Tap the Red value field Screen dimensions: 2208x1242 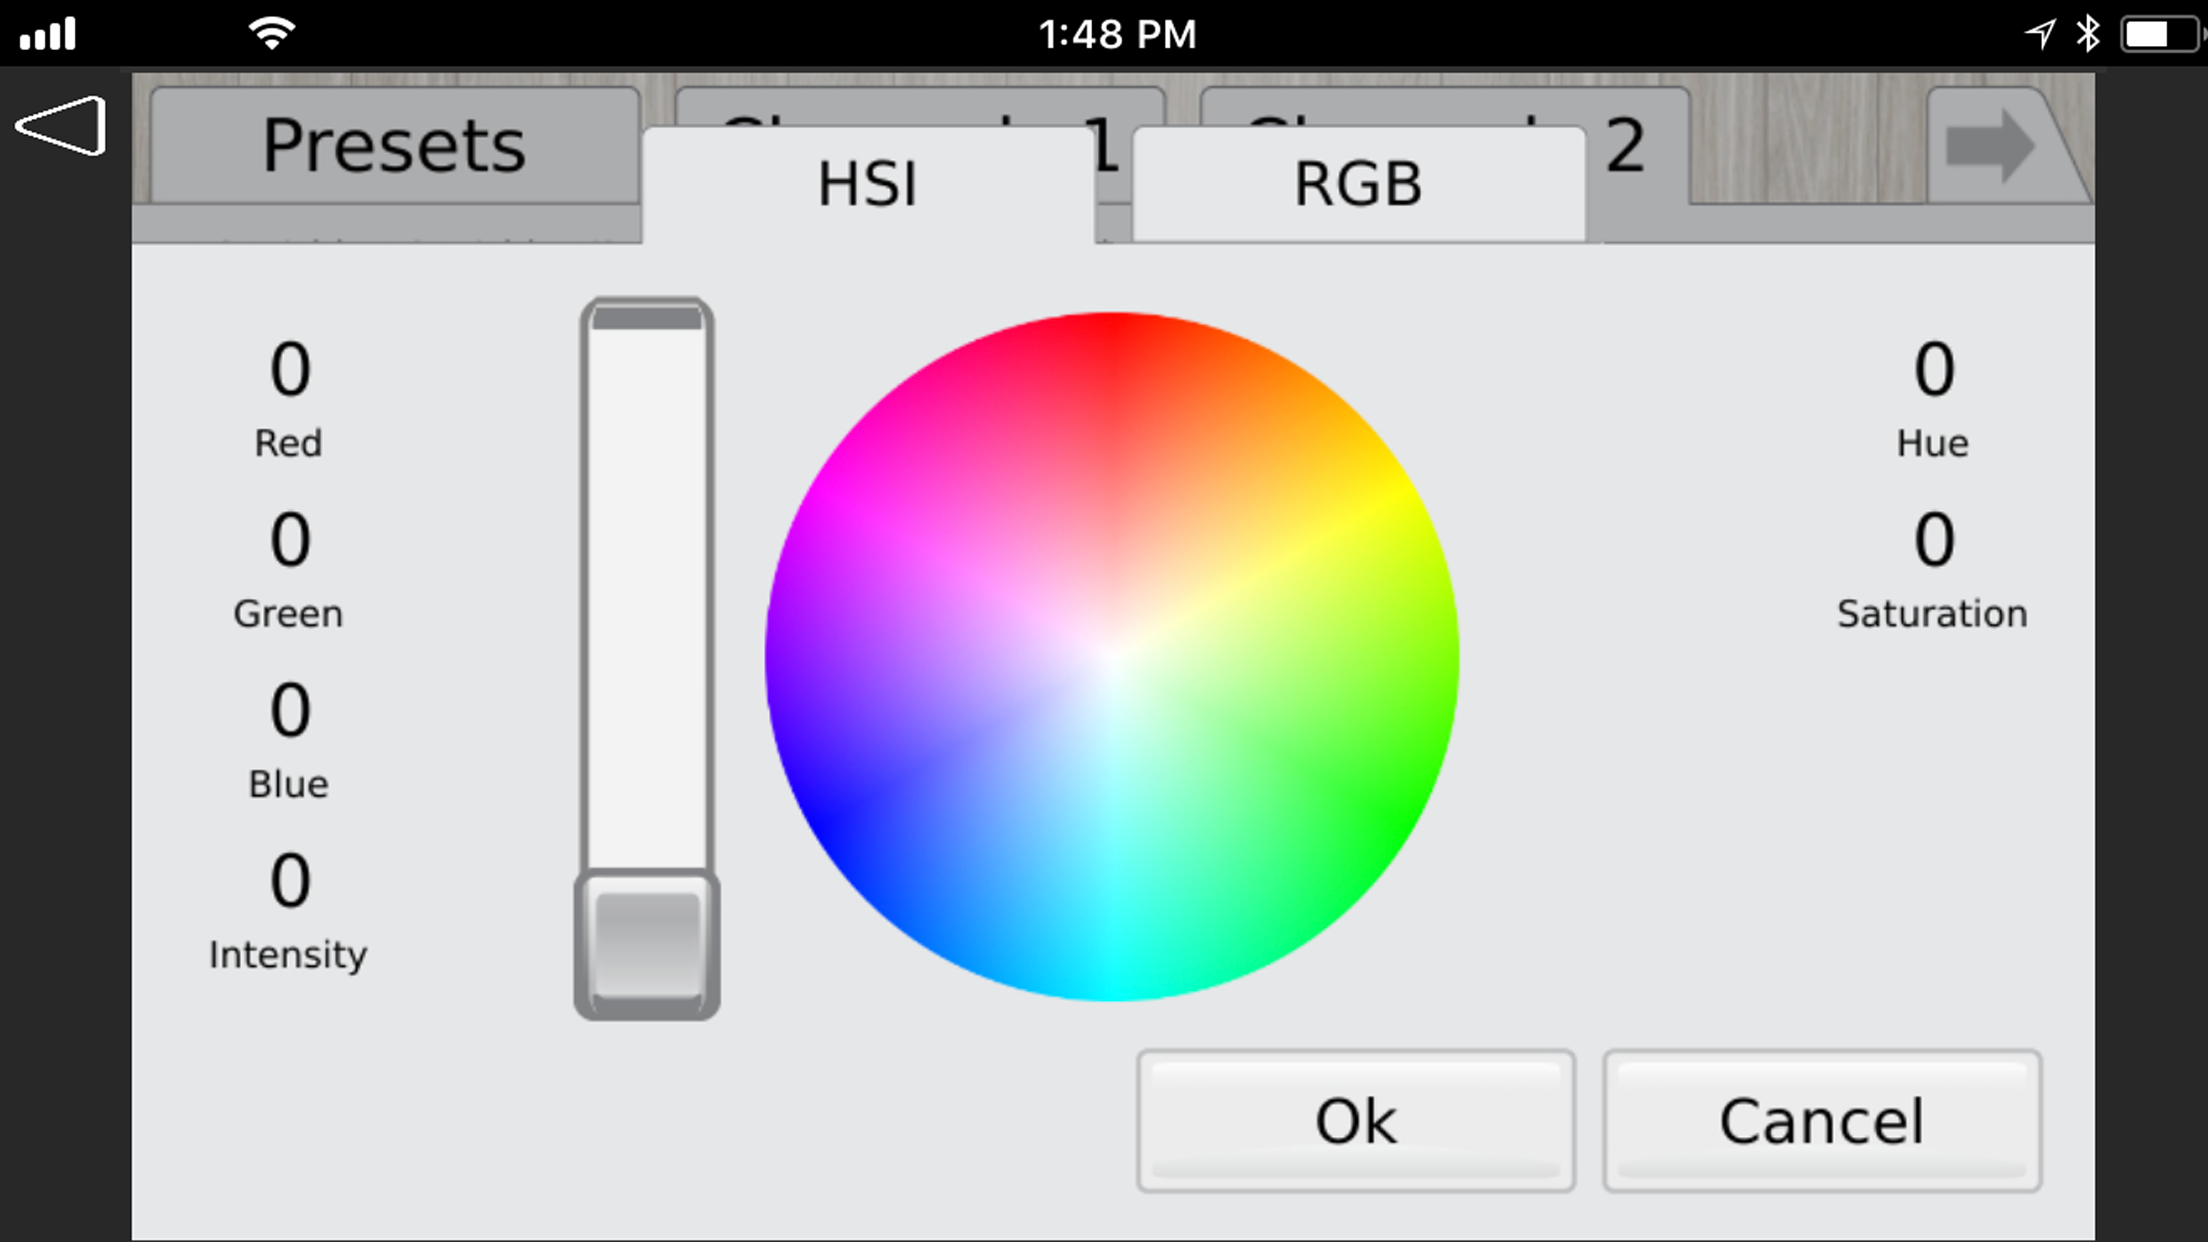tap(289, 370)
